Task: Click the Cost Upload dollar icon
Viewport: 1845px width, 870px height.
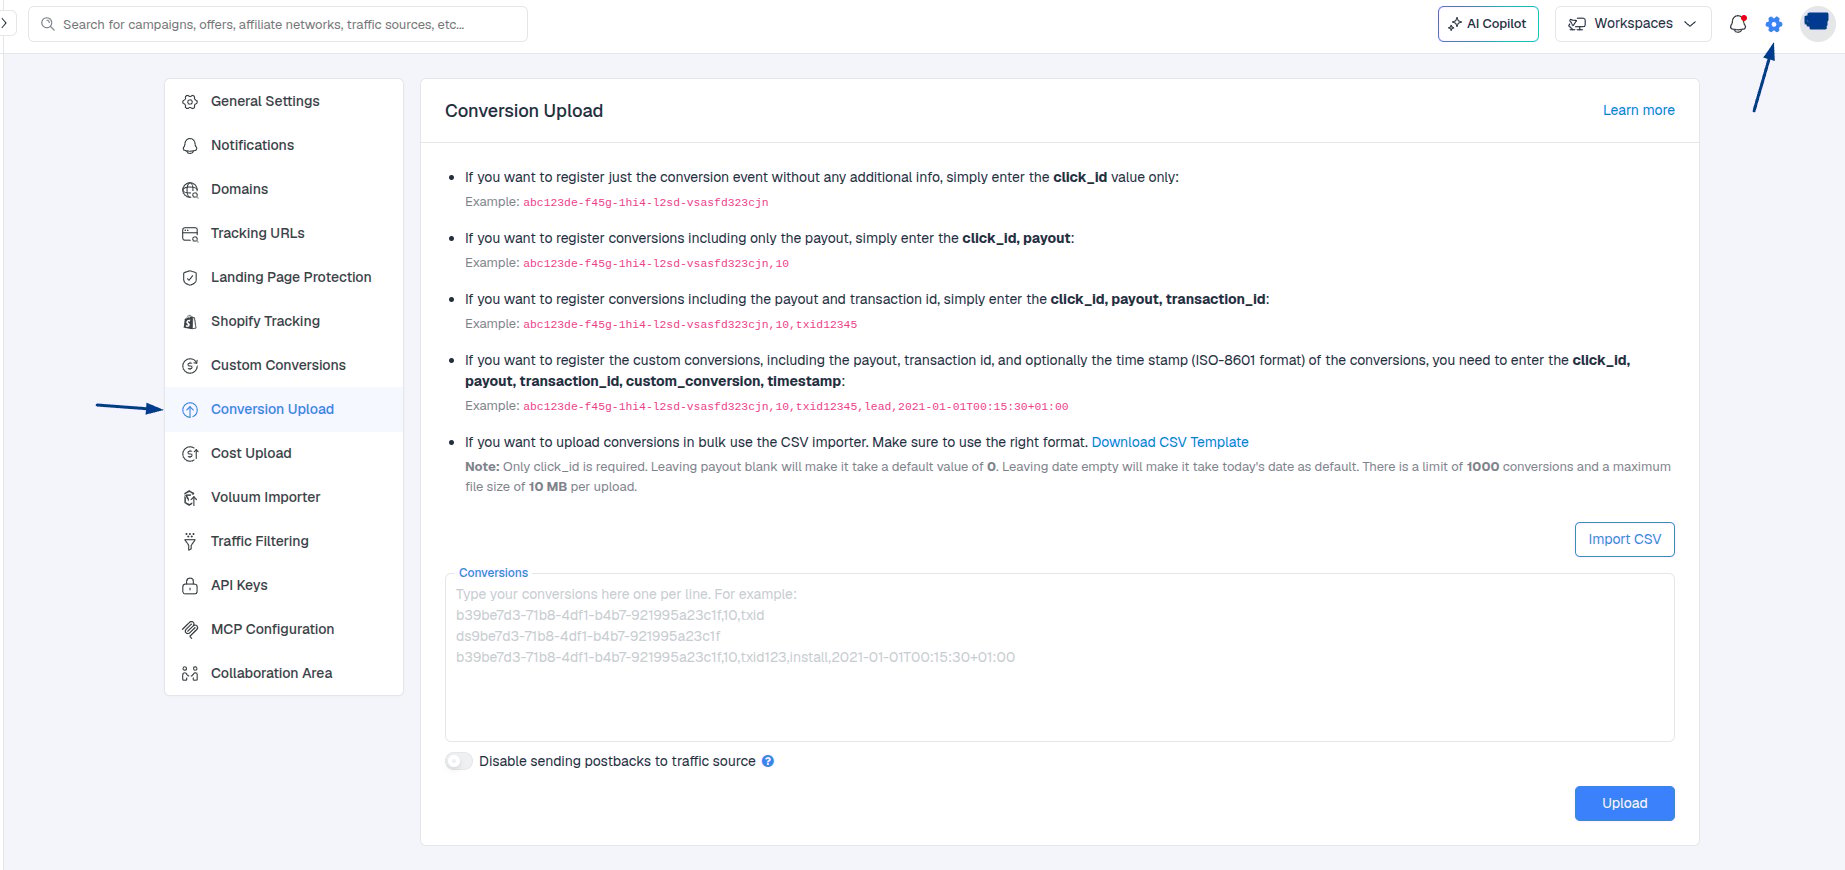Action: (x=190, y=454)
